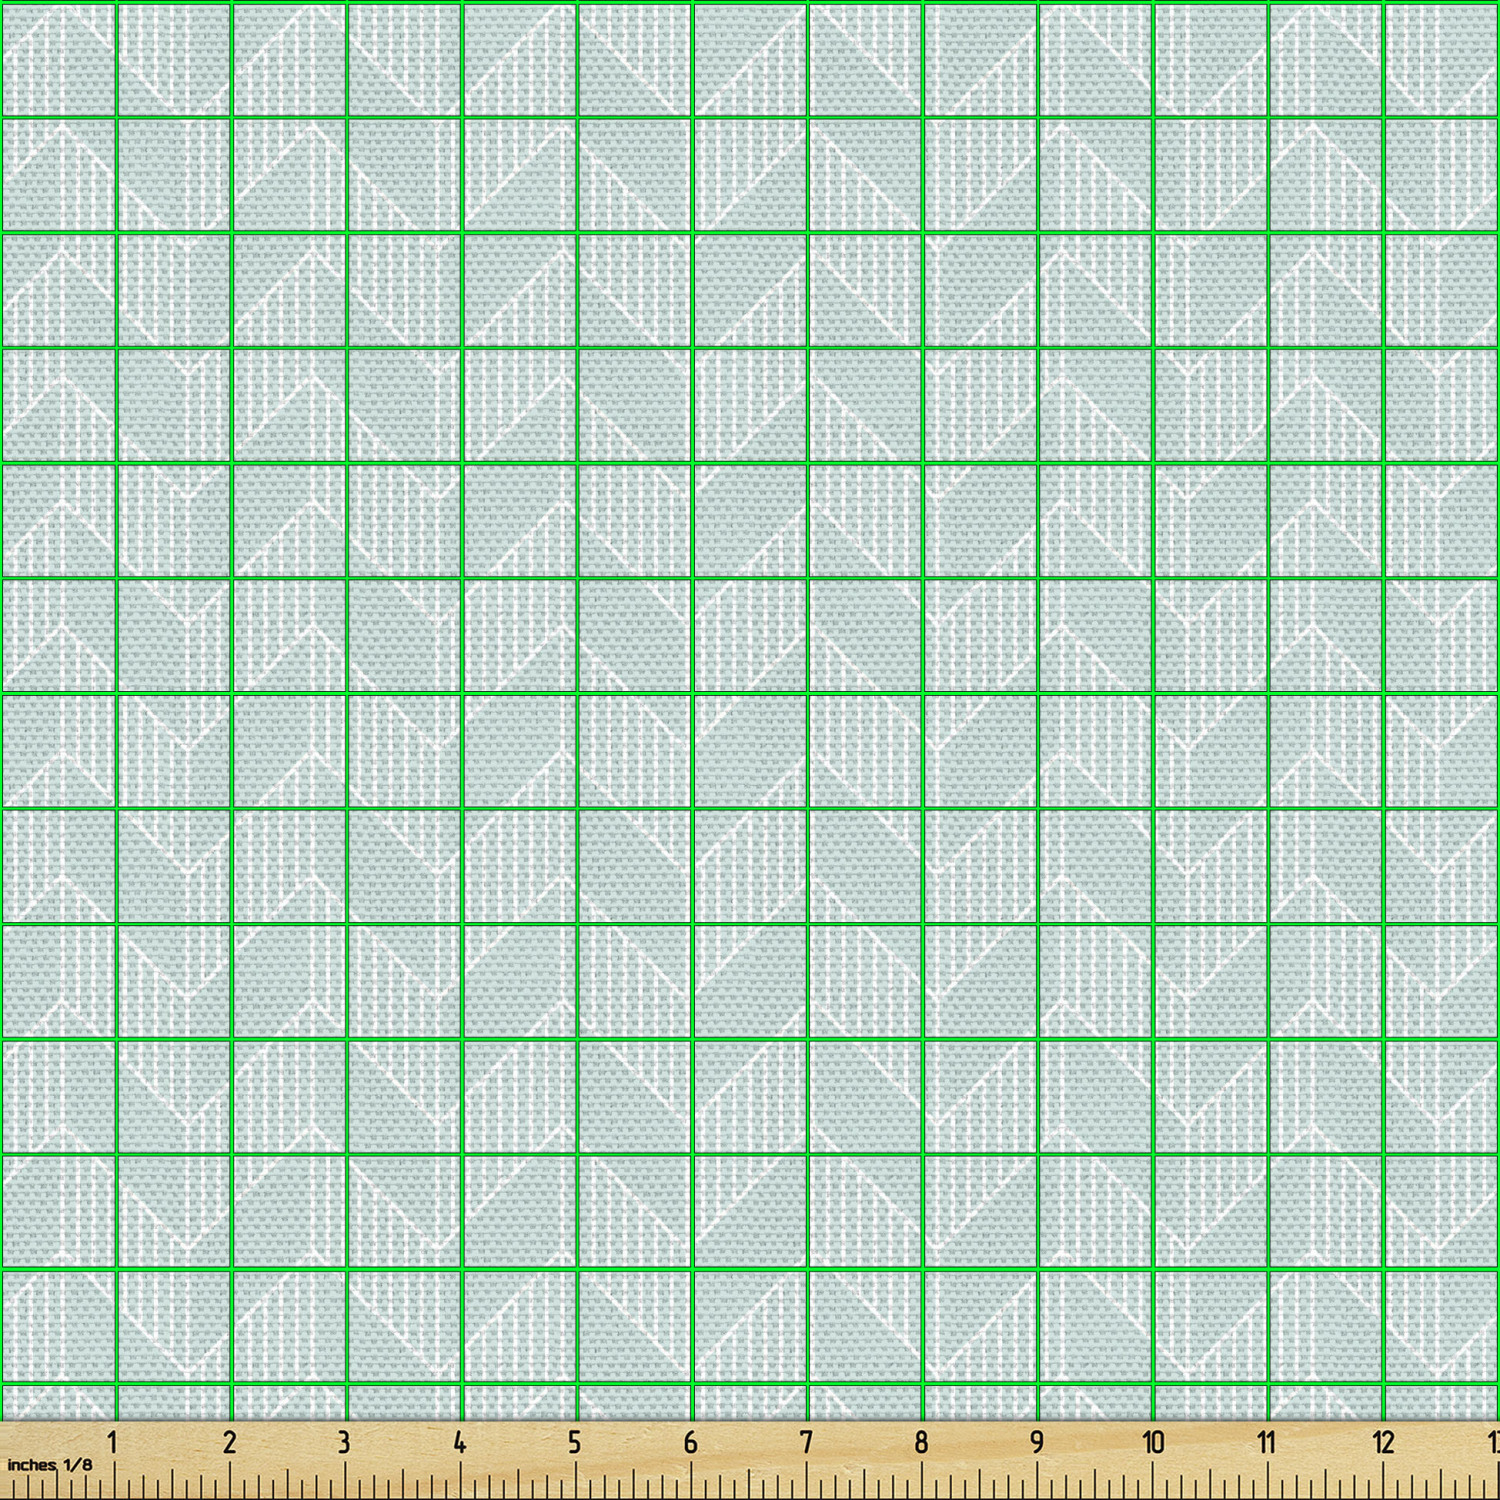Click the ruler number "4"
1500x1500 pixels.
459,1443
